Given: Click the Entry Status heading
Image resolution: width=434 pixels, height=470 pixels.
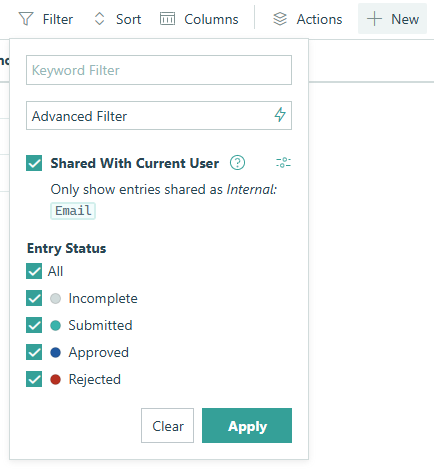Looking at the screenshot, I should [x=67, y=248].
